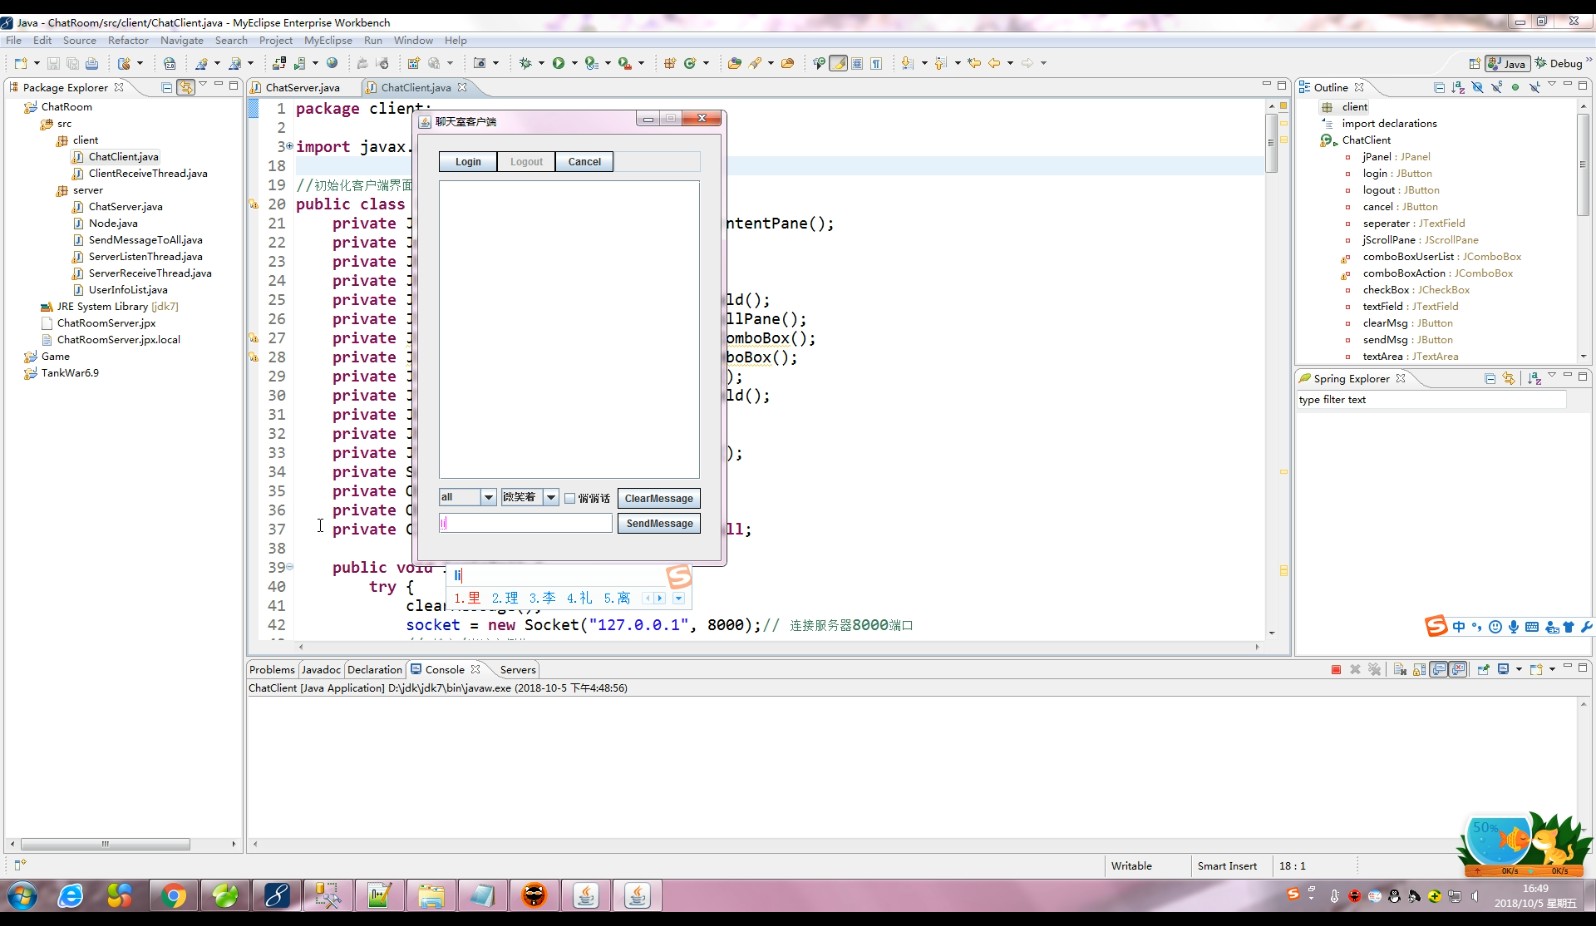Screen dimensions: 1596x926
Task: Collapse All in Package Explorer
Action: (167, 87)
